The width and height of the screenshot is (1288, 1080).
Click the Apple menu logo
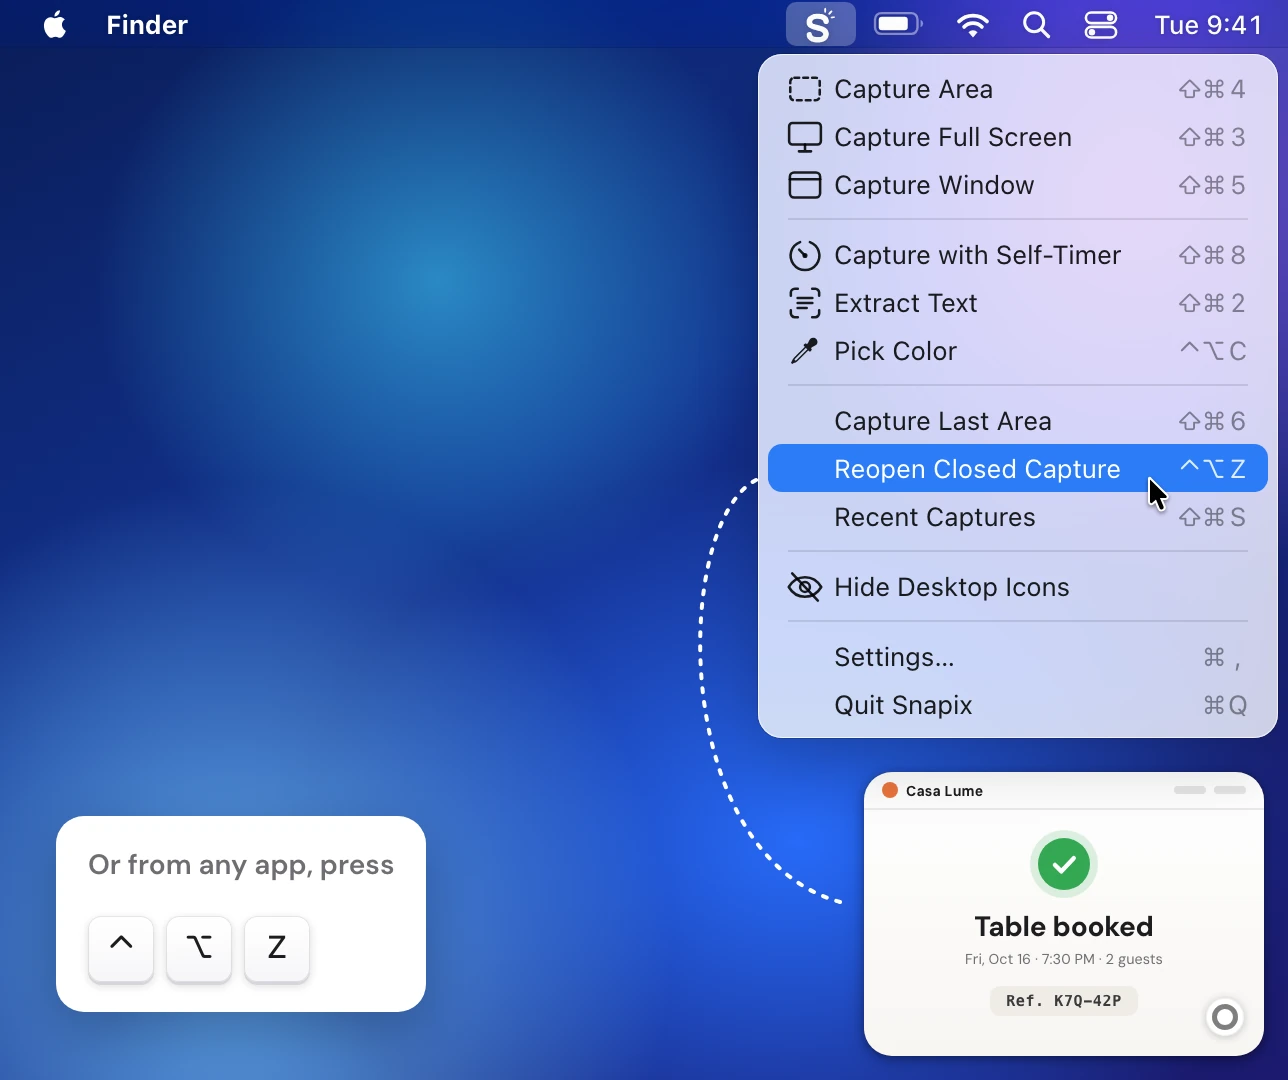click(56, 25)
